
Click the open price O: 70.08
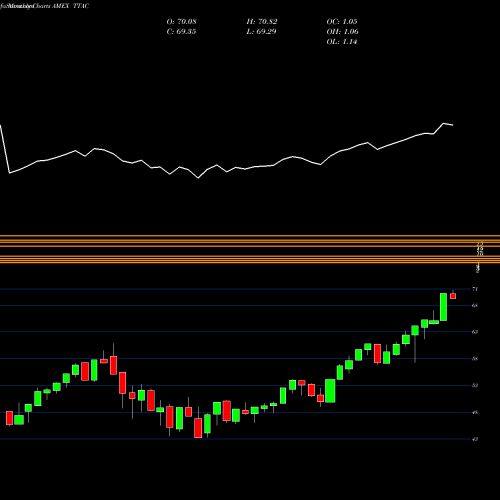181,22
